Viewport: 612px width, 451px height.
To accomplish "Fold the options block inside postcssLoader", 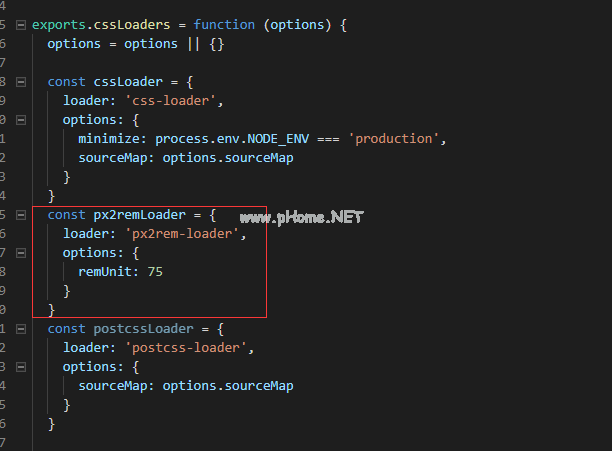I will click(x=21, y=367).
